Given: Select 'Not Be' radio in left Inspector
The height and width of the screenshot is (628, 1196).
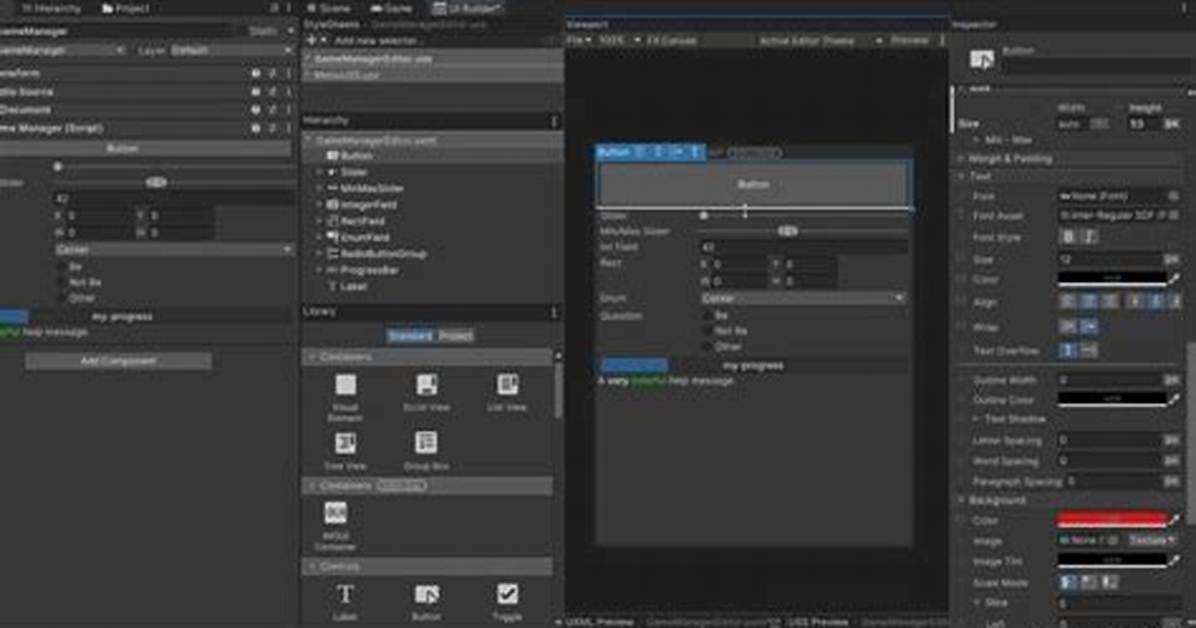Looking at the screenshot, I should click(63, 282).
